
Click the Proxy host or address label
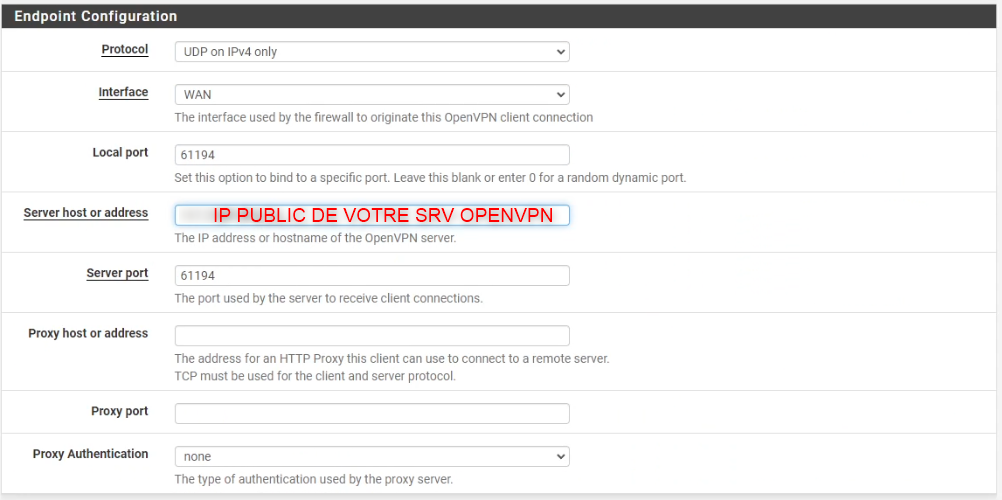(88, 333)
